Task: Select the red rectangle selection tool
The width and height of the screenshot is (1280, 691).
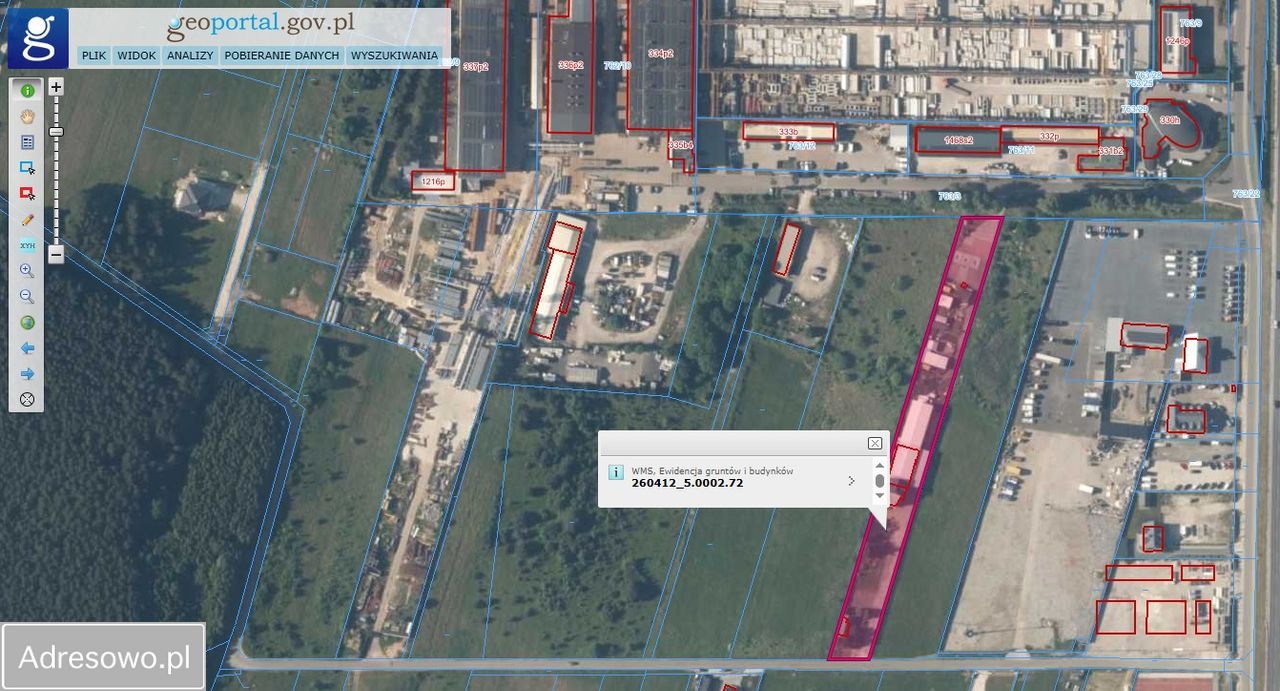Action: click(x=27, y=193)
